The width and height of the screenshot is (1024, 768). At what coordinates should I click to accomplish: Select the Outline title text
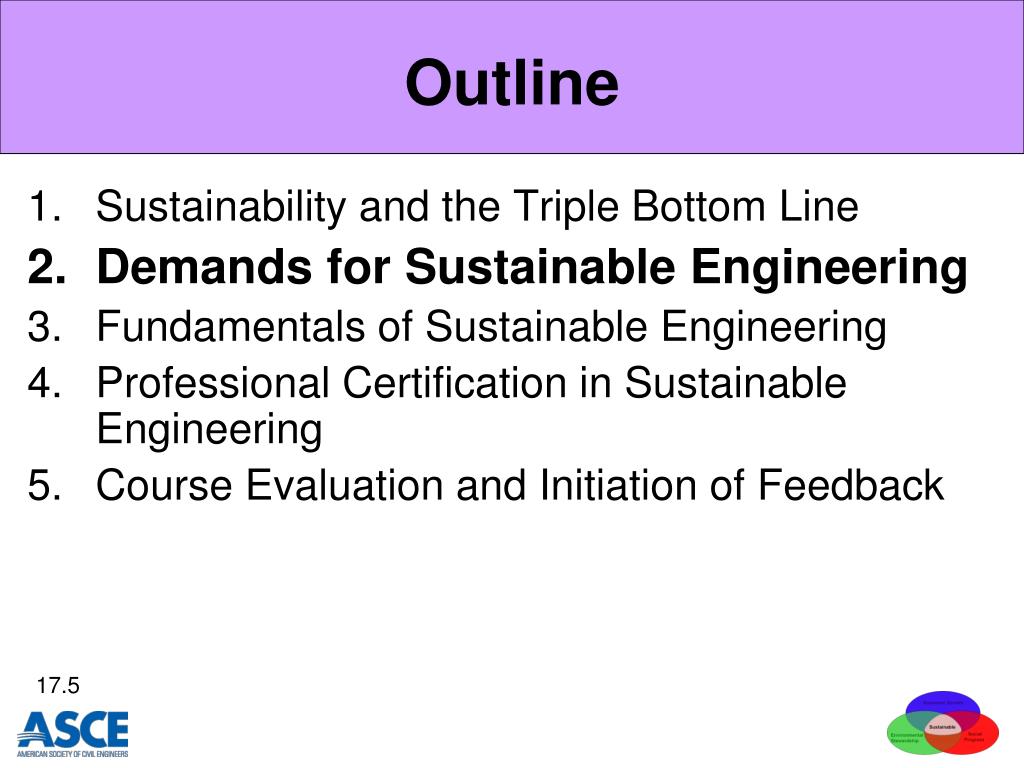click(x=511, y=82)
